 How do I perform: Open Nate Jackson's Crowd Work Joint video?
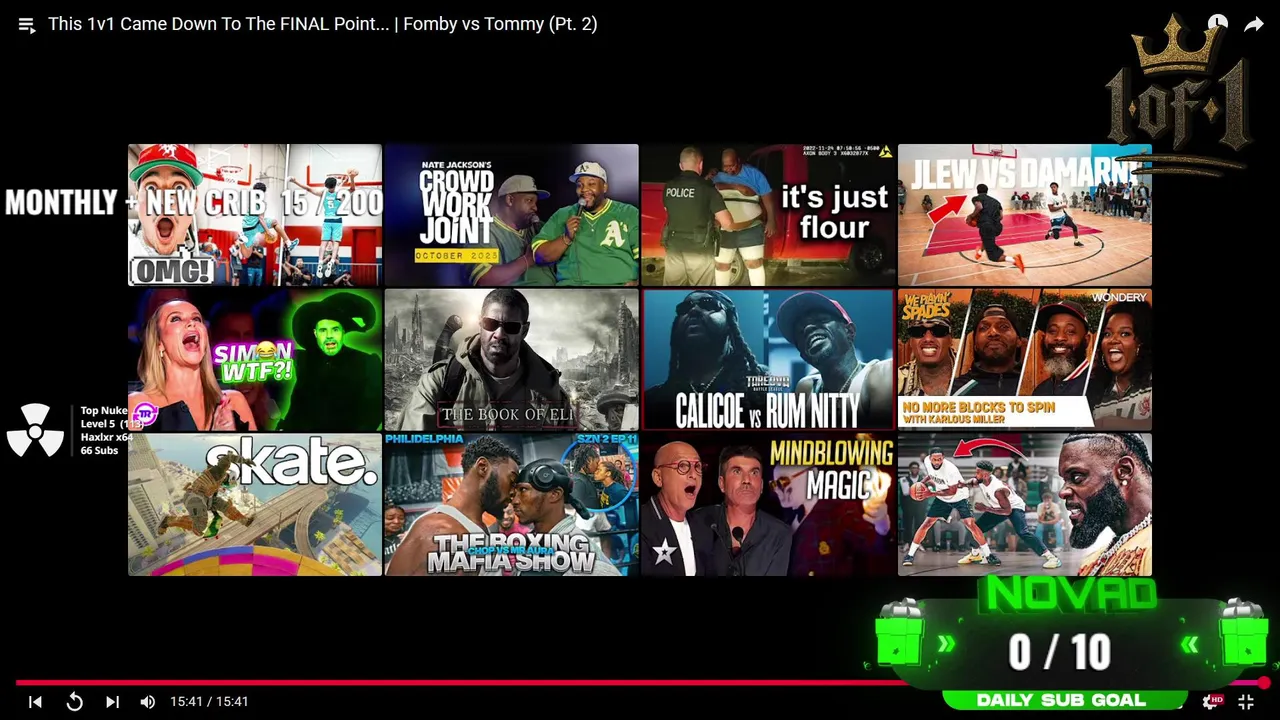tap(511, 215)
